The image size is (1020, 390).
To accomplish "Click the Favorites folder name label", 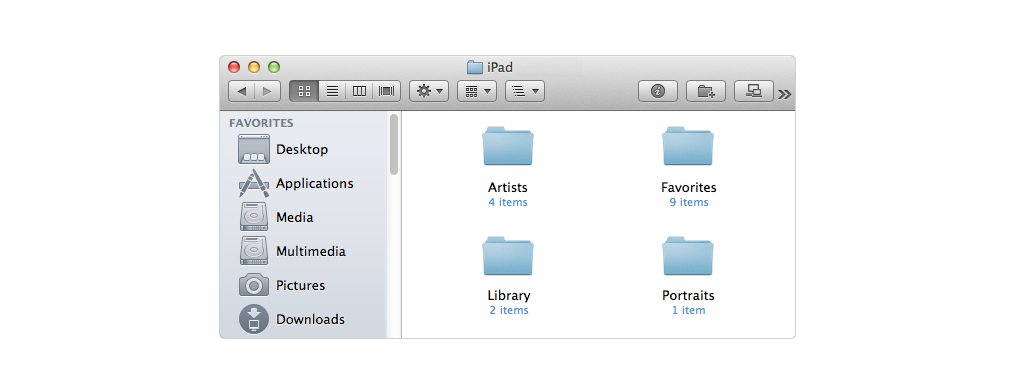I will [x=689, y=187].
